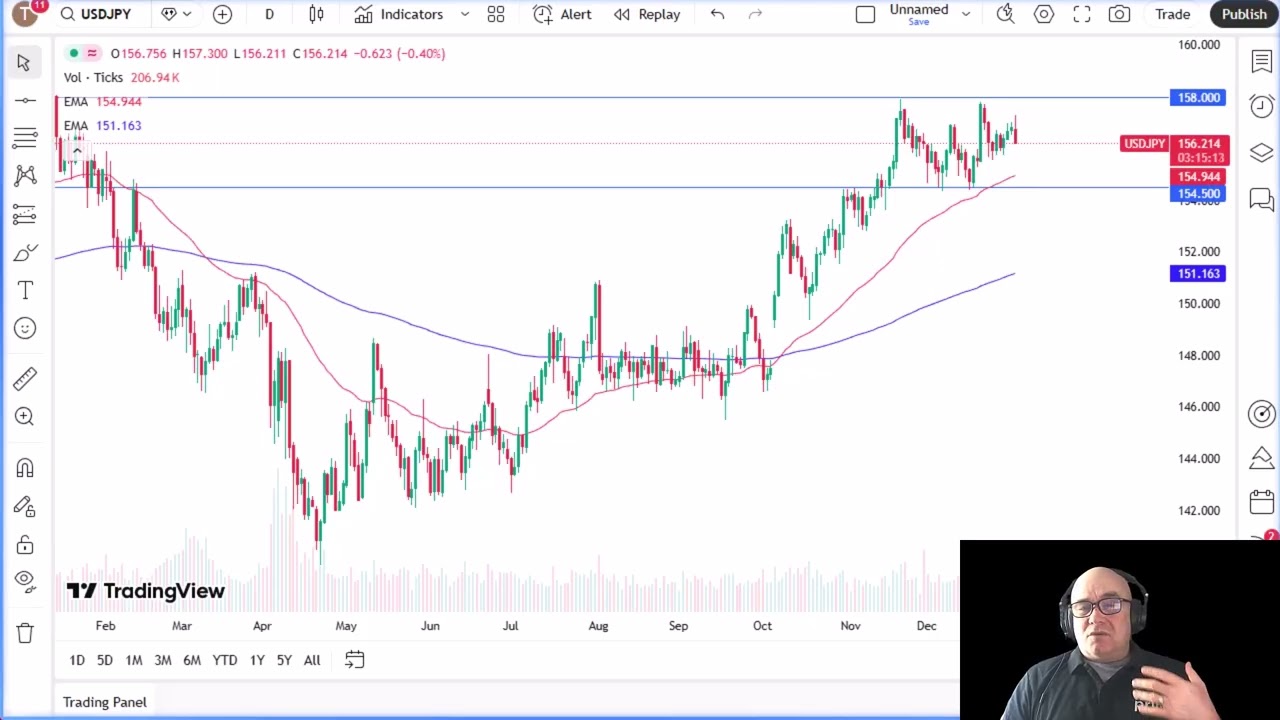Select the Text annotation tool
The image size is (1280, 720).
point(24,290)
